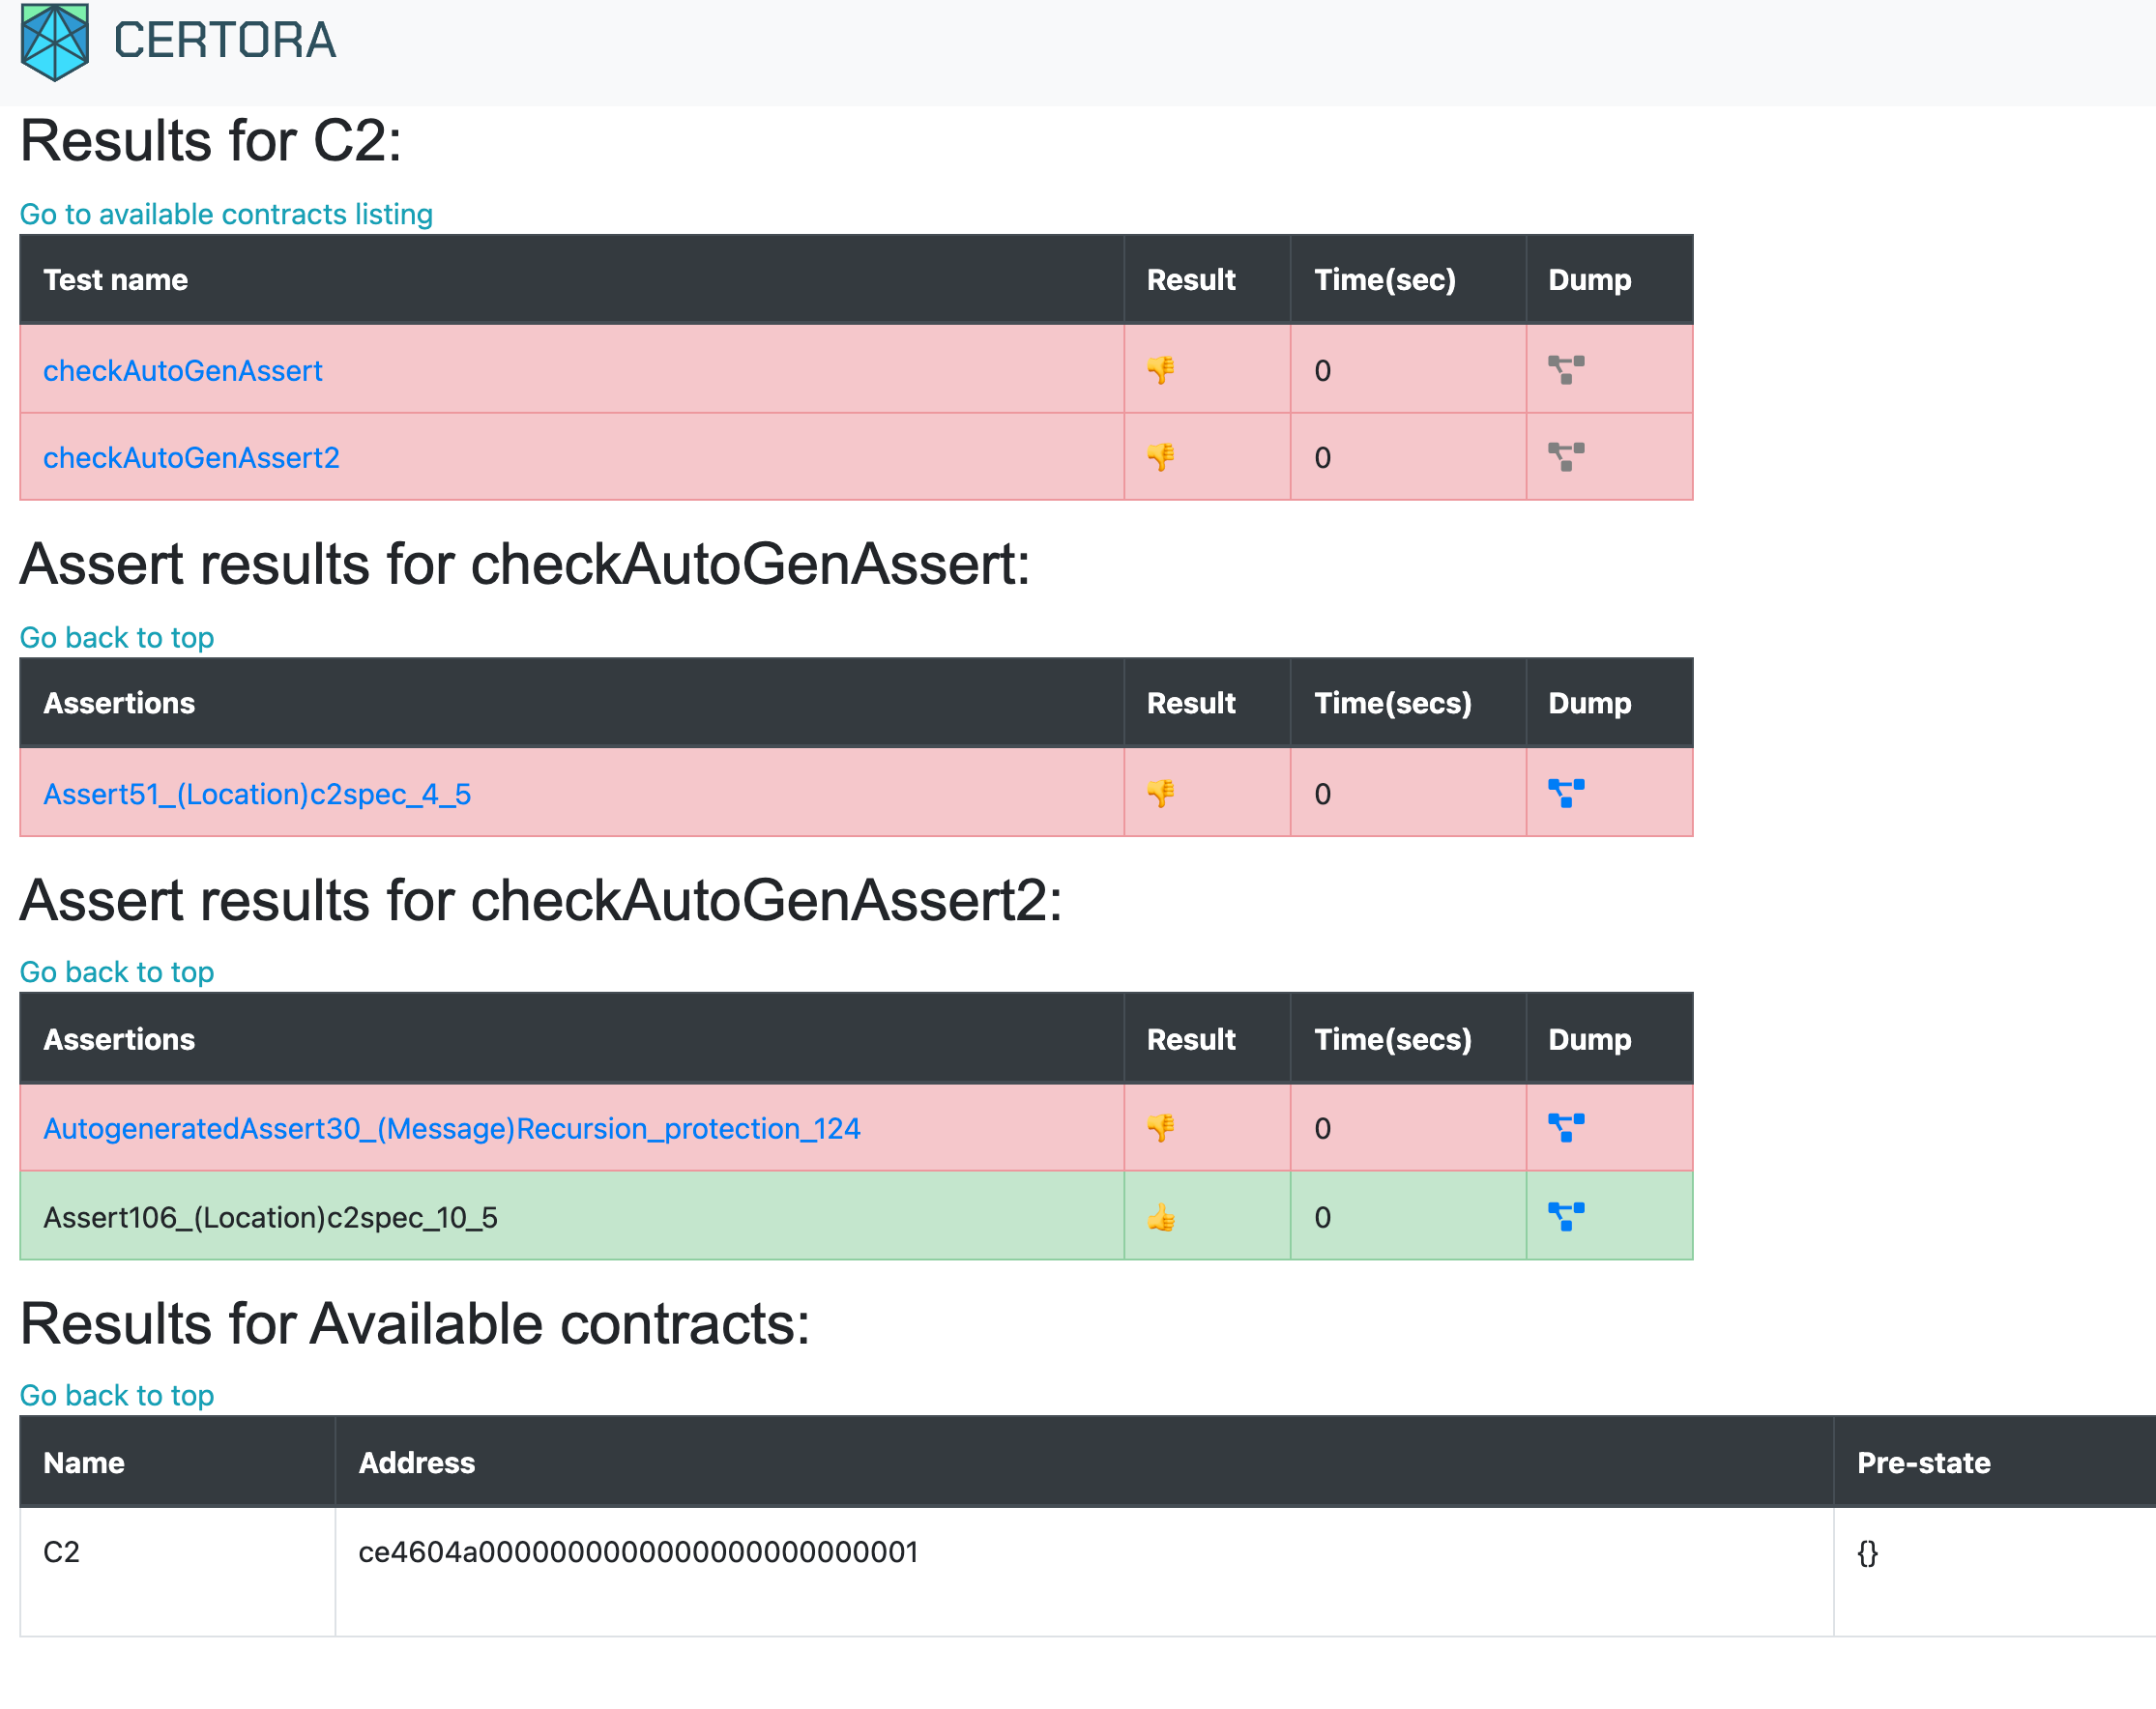Click the C2 contract address cell
Screen dimensions: 2156x1709
coord(638,1552)
